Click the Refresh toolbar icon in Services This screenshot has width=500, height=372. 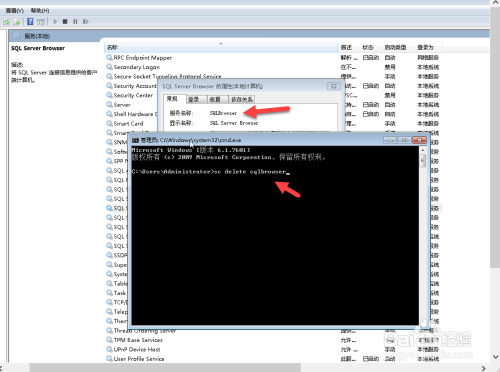(6, 22)
